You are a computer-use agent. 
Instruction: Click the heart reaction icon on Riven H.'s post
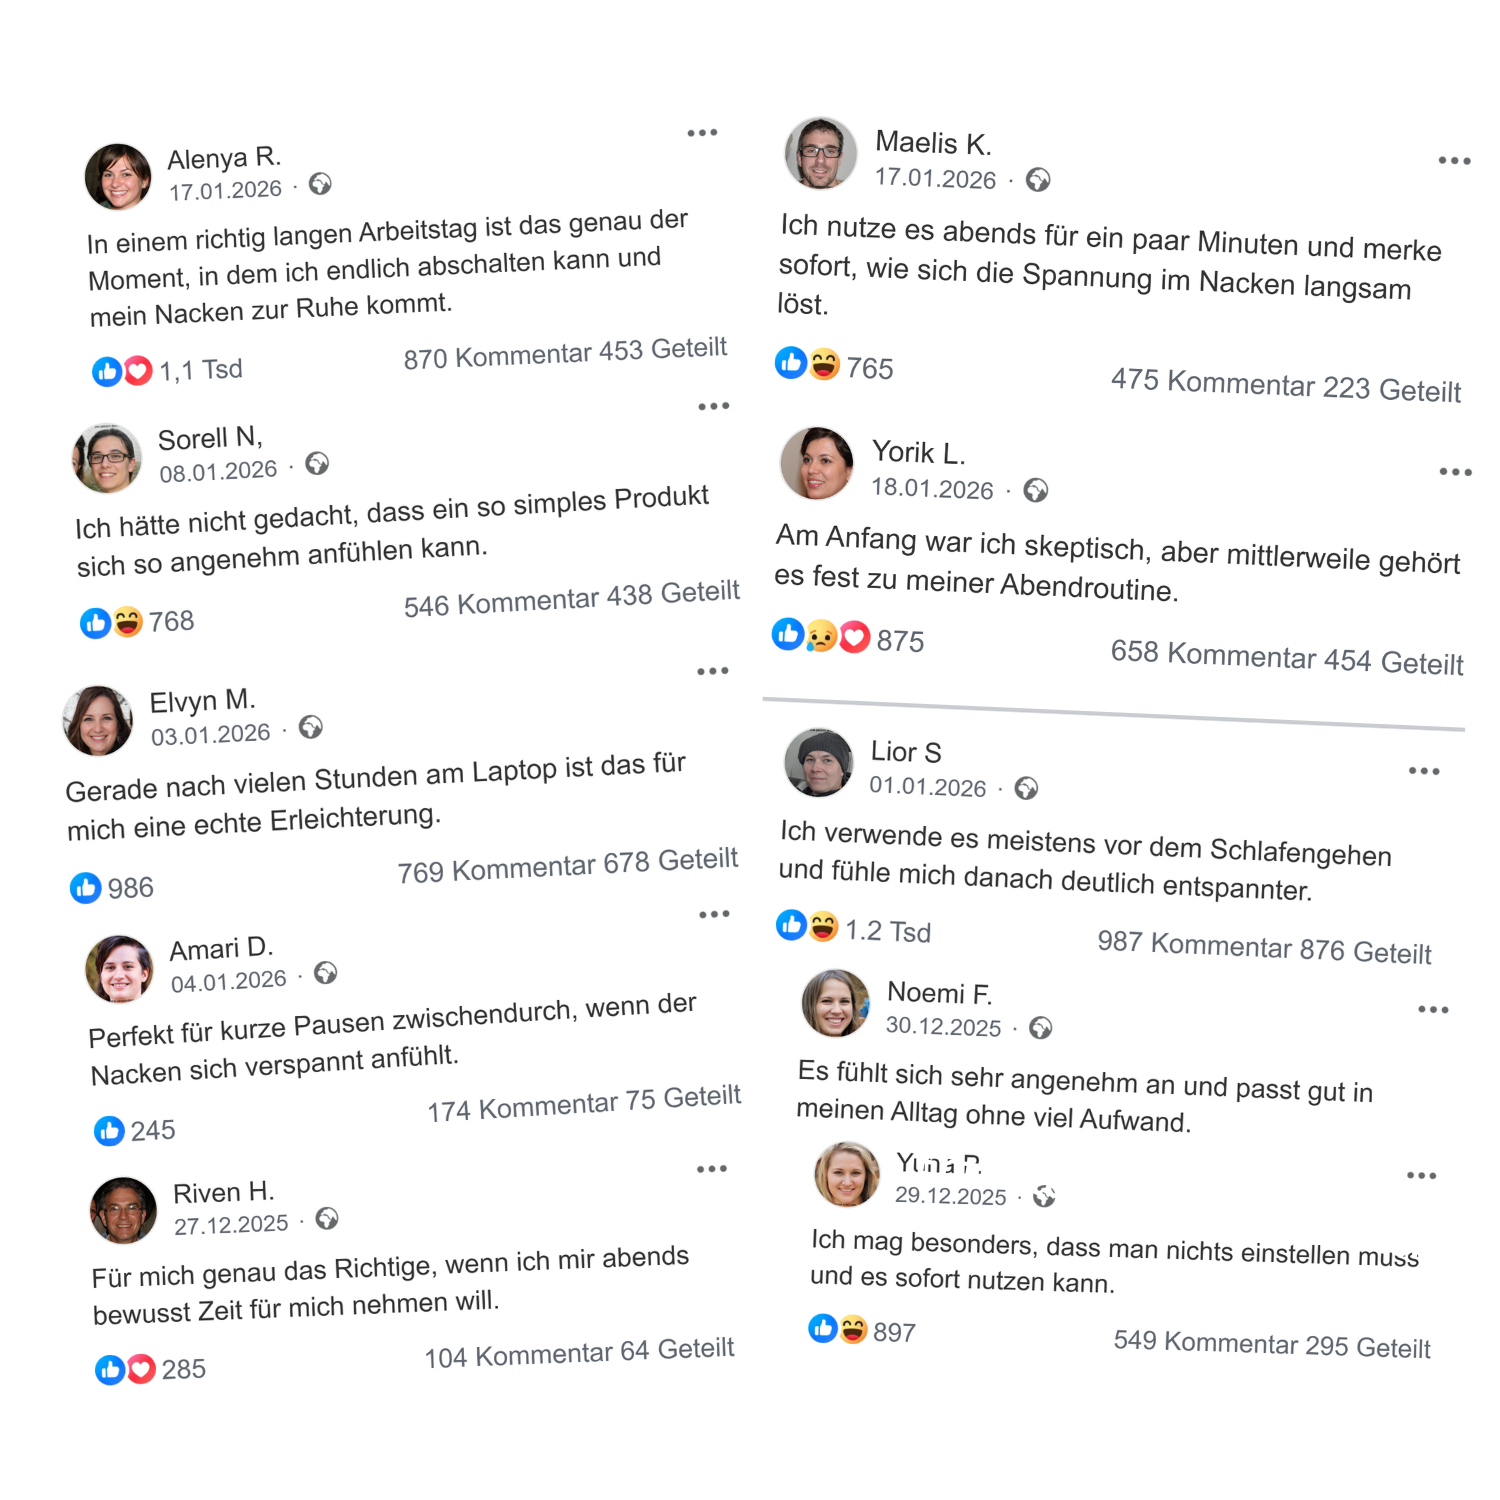(142, 1368)
